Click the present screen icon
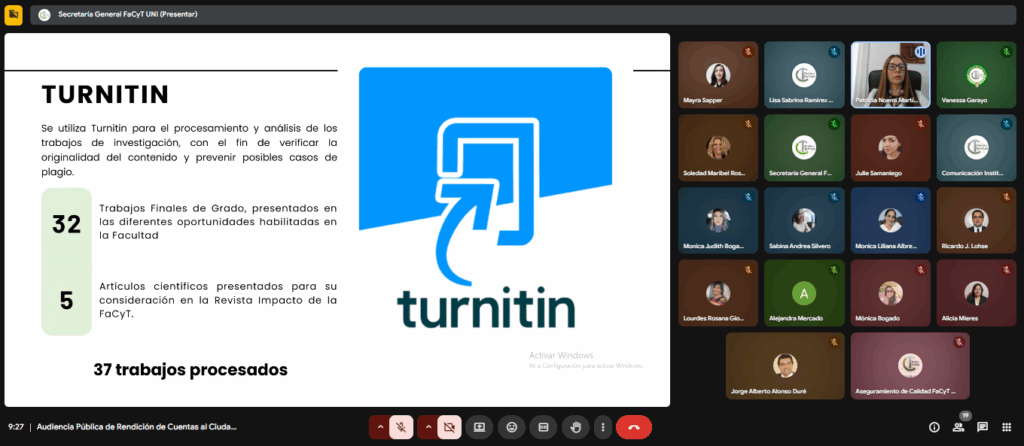 click(x=479, y=427)
